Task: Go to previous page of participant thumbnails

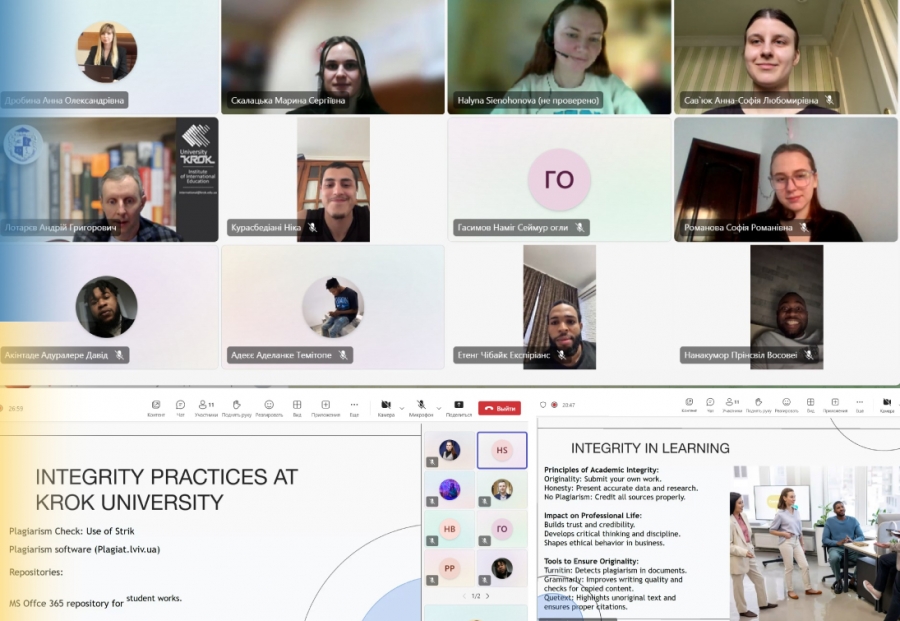Action: tap(464, 596)
